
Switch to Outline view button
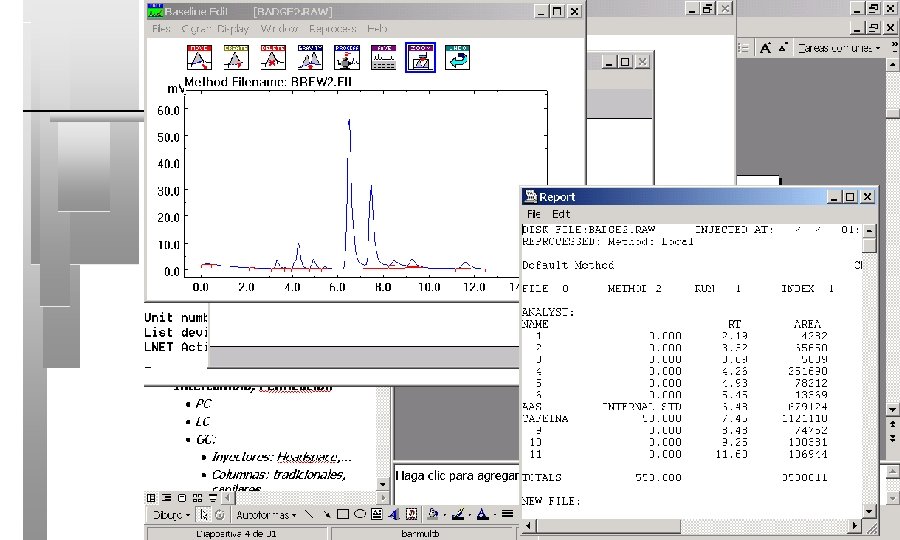click(x=166, y=498)
